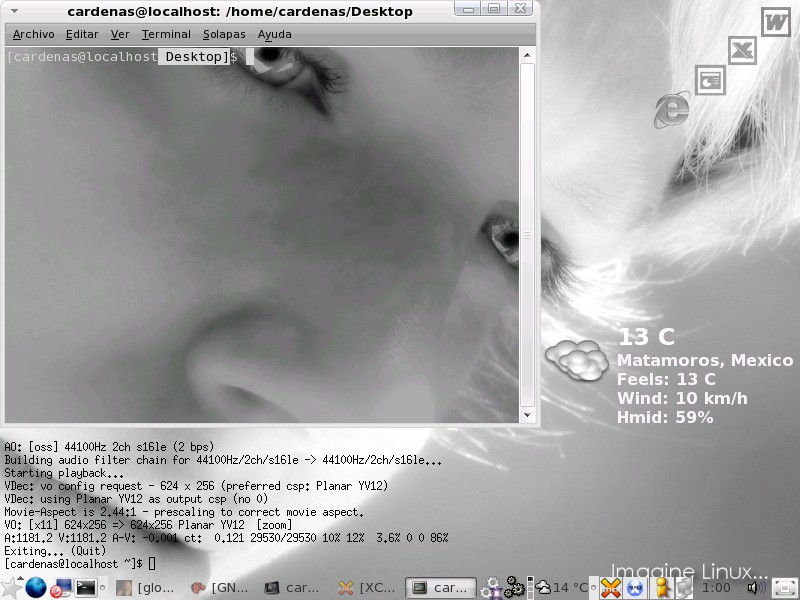Click the yellow figure messenger tray icon
800x600 pixels.
coord(662,588)
